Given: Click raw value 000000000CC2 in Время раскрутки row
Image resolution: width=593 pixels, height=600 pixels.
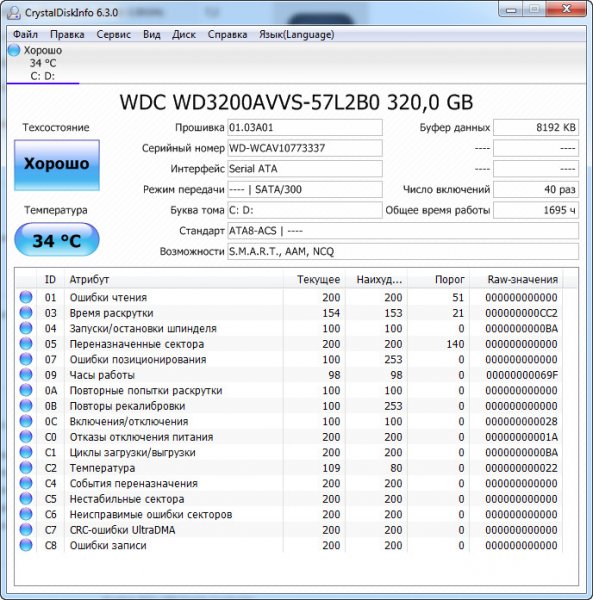Looking at the screenshot, I should (x=521, y=313).
